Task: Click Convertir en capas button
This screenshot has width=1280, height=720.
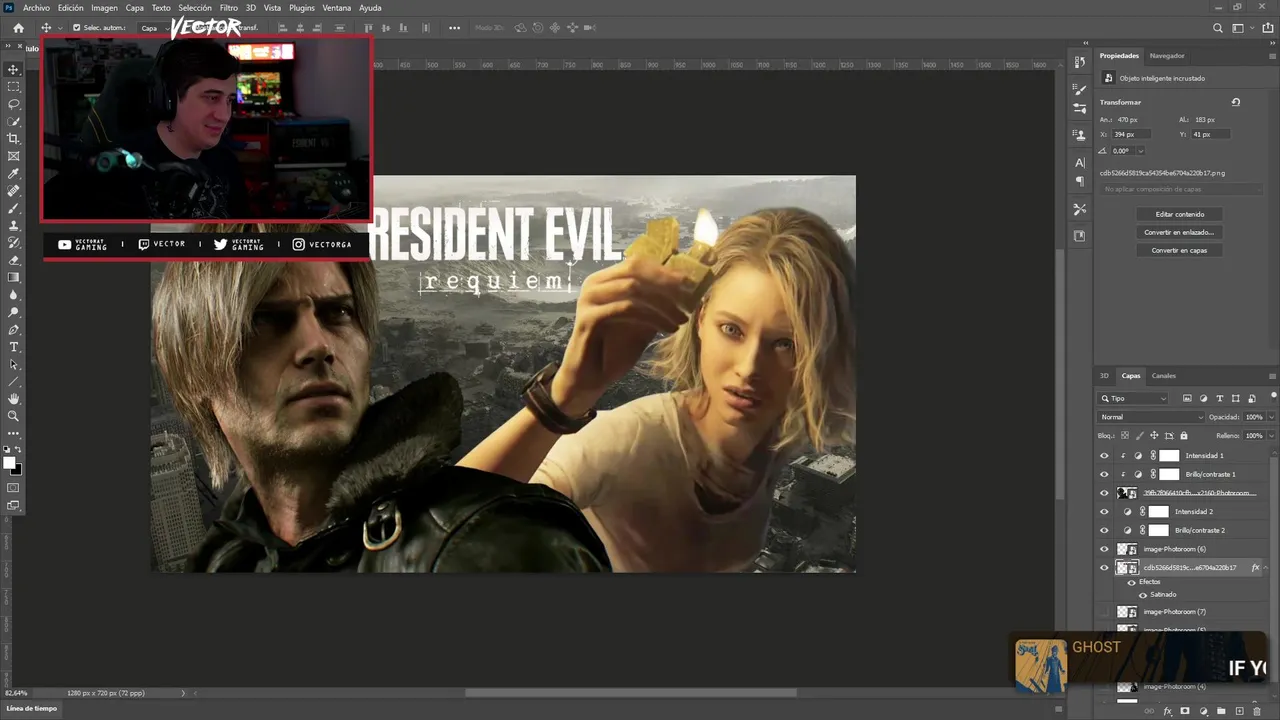Action: 1180,250
